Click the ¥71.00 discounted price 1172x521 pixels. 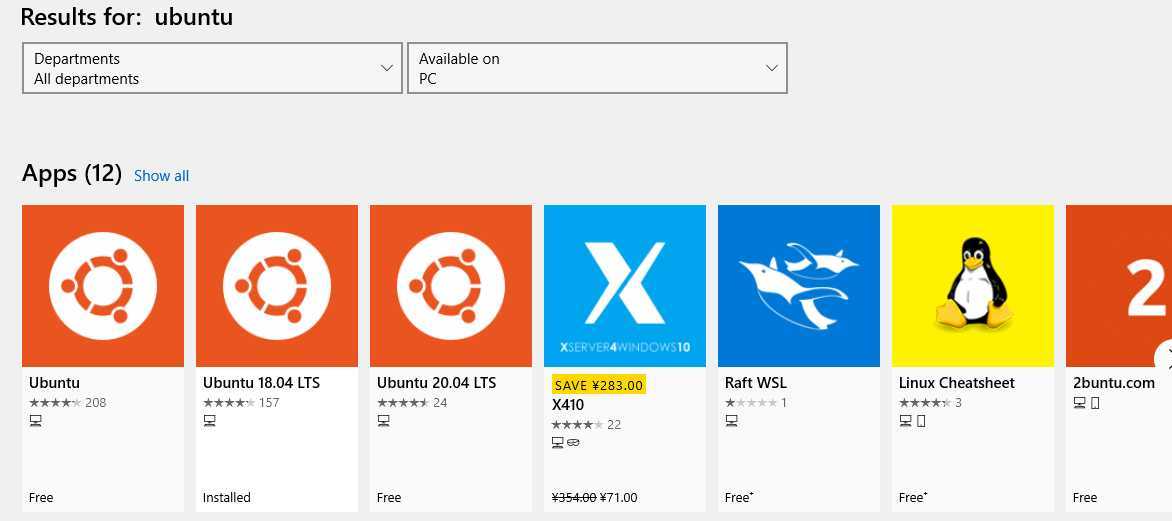click(619, 498)
